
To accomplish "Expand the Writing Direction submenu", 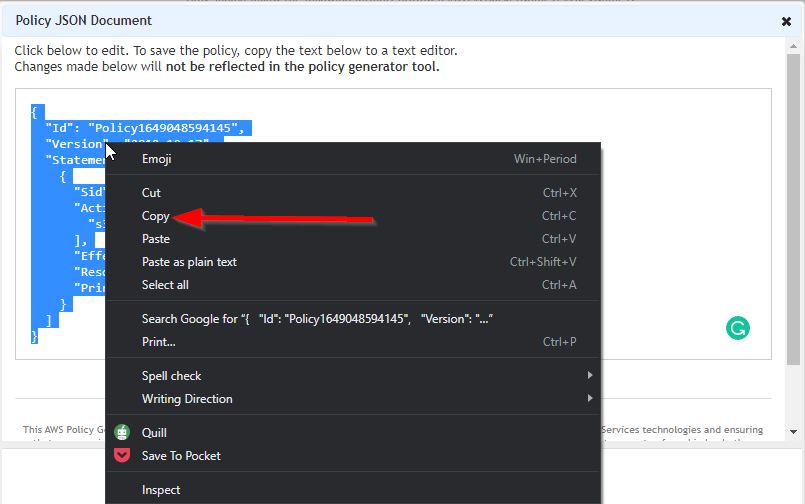I will point(353,399).
